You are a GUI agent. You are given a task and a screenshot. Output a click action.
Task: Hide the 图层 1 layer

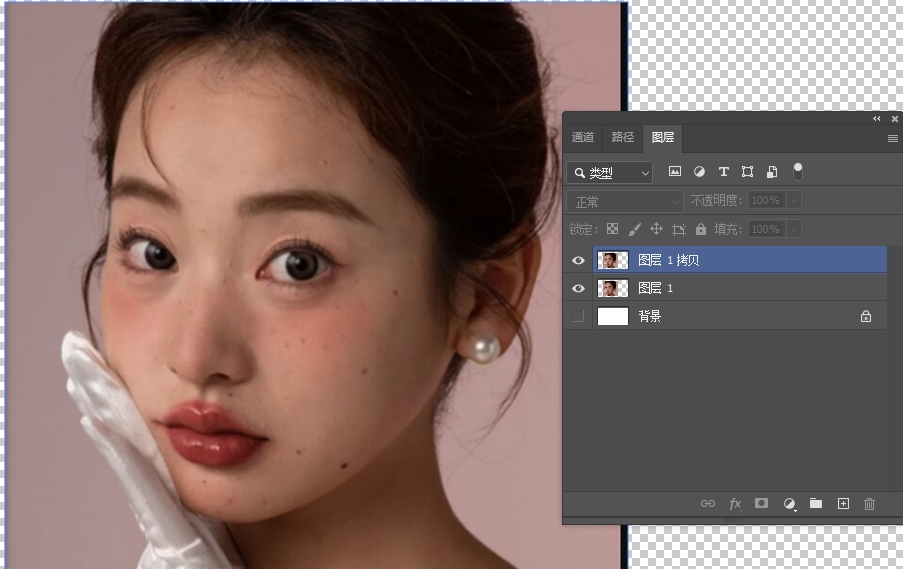coord(578,288)
